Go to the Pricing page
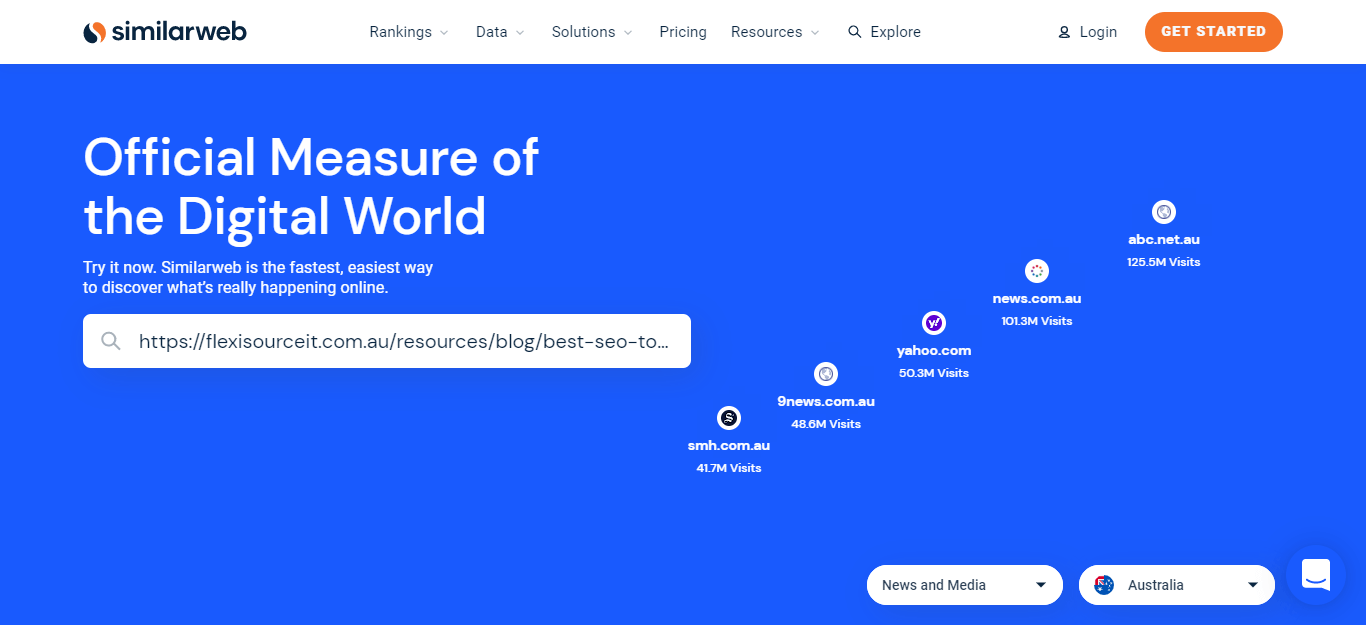The width and height of the screenshot is (1366, 625). pyautogui.click(x=683, y=32)
